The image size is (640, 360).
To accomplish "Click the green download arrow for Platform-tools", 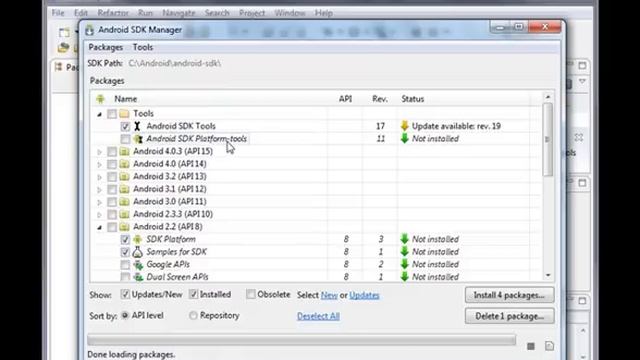I will pyautogui.click(x=404, y=138).
